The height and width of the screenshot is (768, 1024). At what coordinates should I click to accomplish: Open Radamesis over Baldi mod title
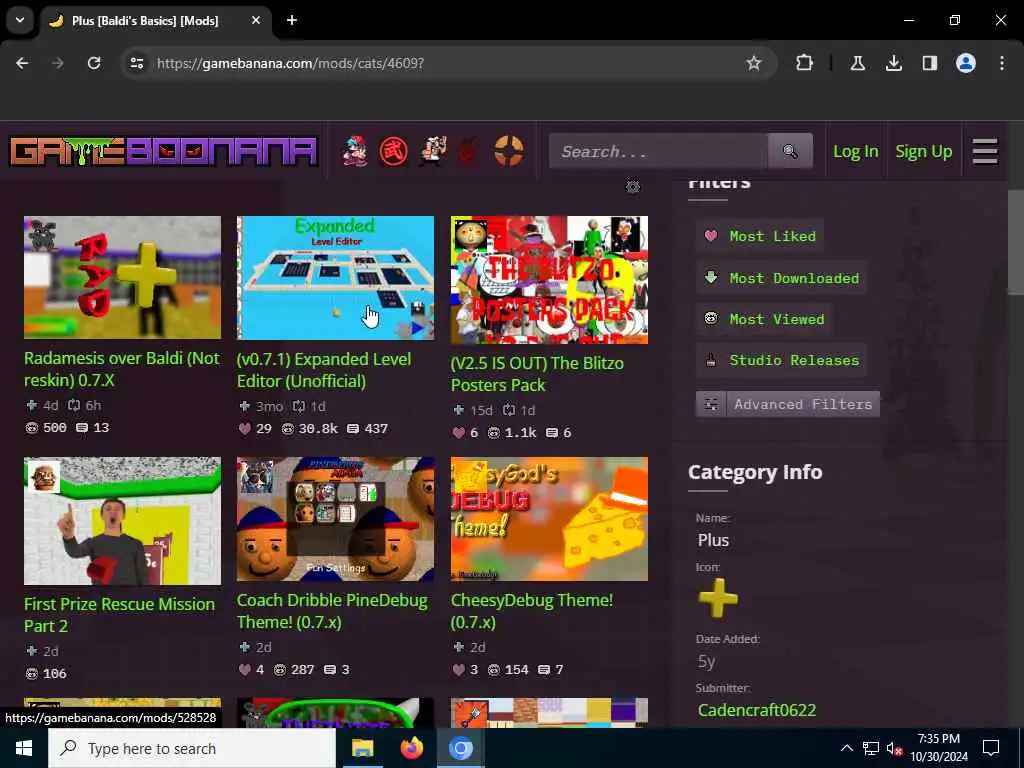tap(121, 369)
